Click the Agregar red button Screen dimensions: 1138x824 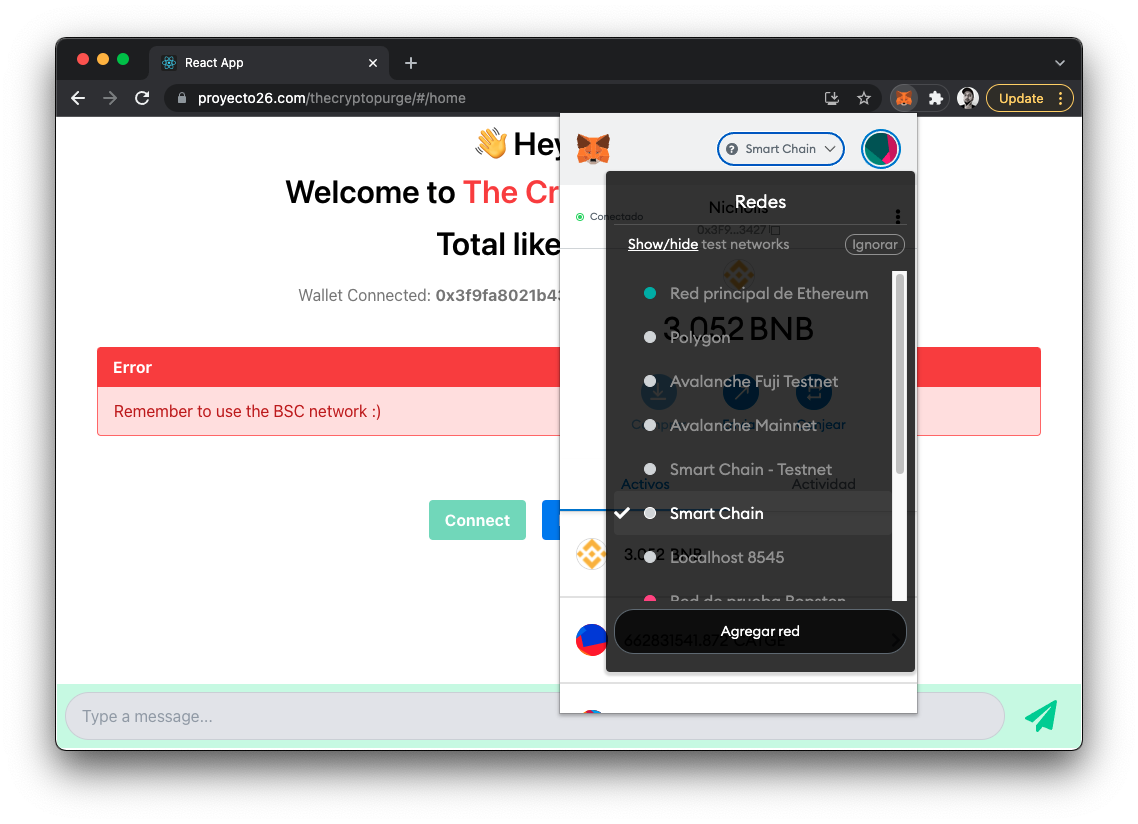click(760, 631)
